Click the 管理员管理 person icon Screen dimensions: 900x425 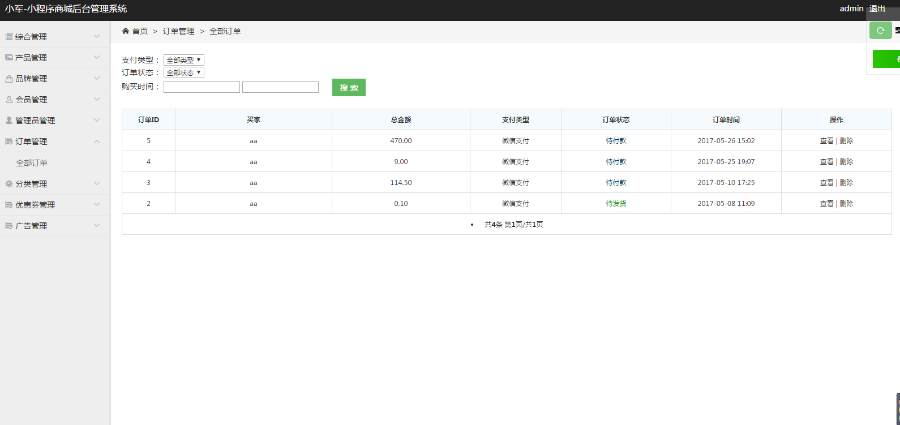click(x=9, y=121)
